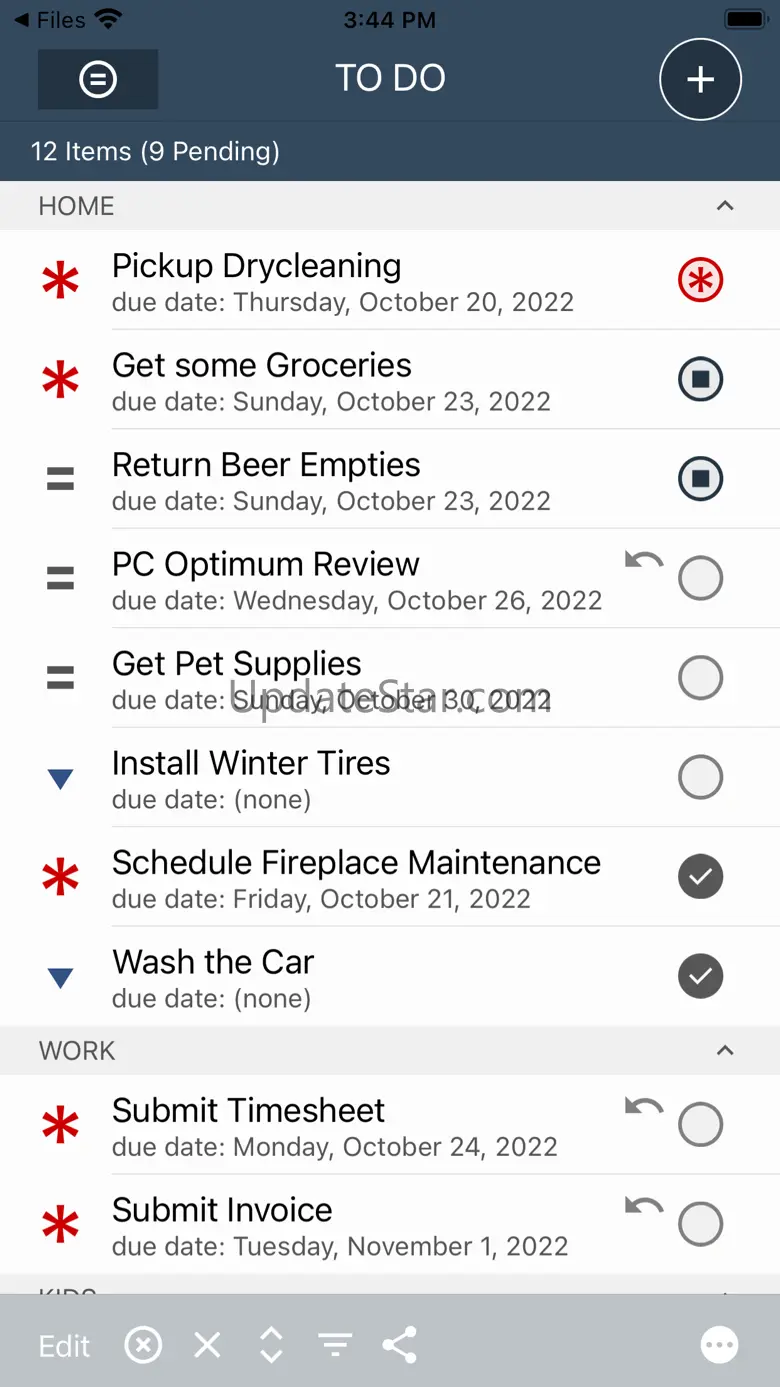This screenshot has height=1387, width=780.
Task: Collapse the HOME section
Action: (725, 206)
